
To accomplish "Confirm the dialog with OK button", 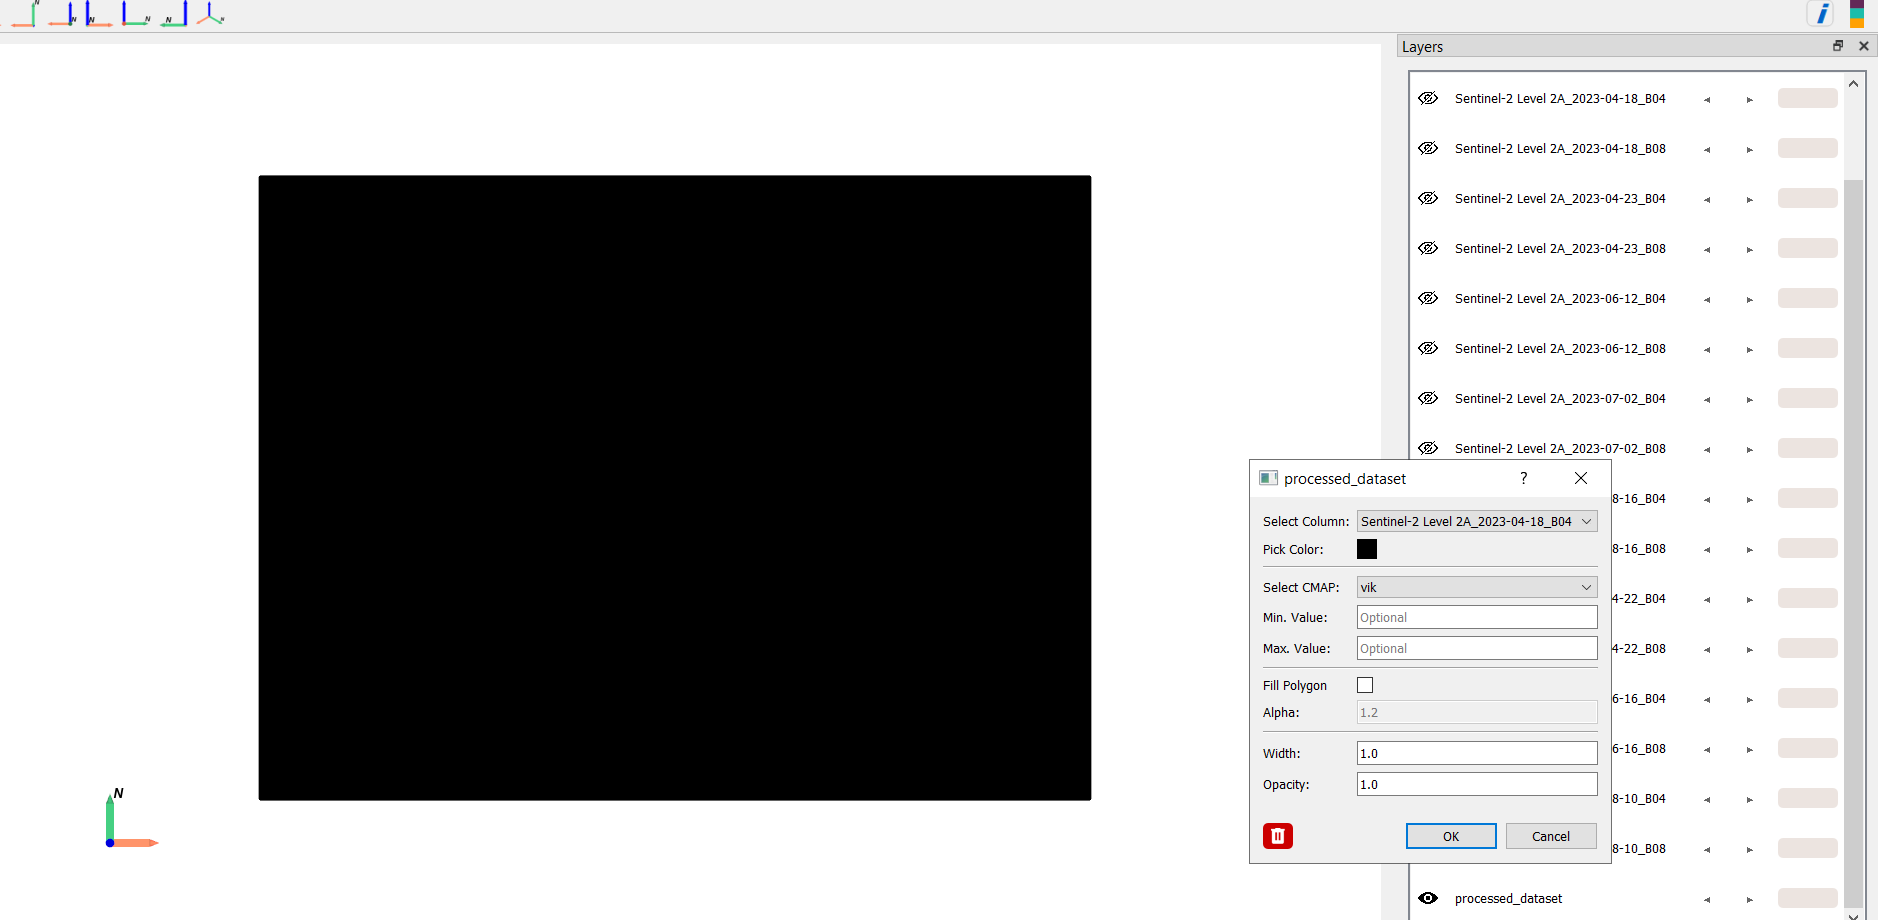I will point(1450,836).
